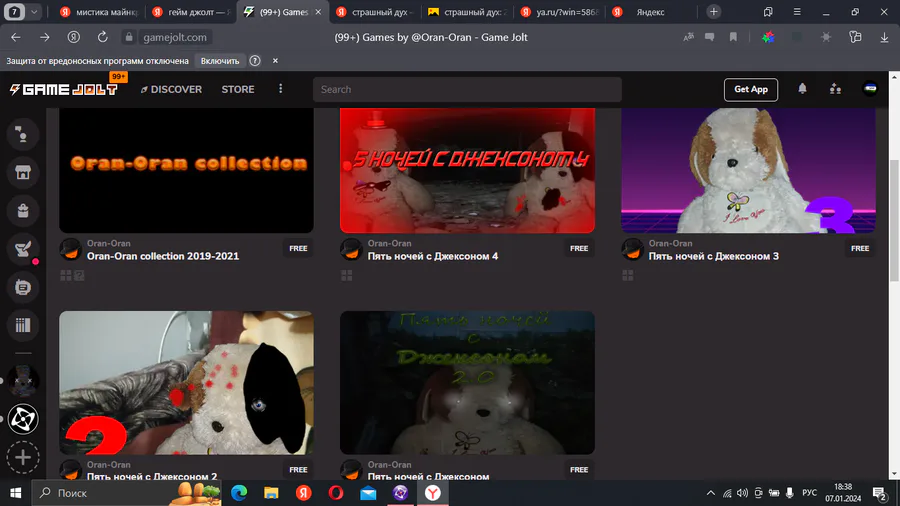The width and height of the screenshot is (900, 506).
Task: Open the game library sidebar icon
Action: tap(23, 325)
